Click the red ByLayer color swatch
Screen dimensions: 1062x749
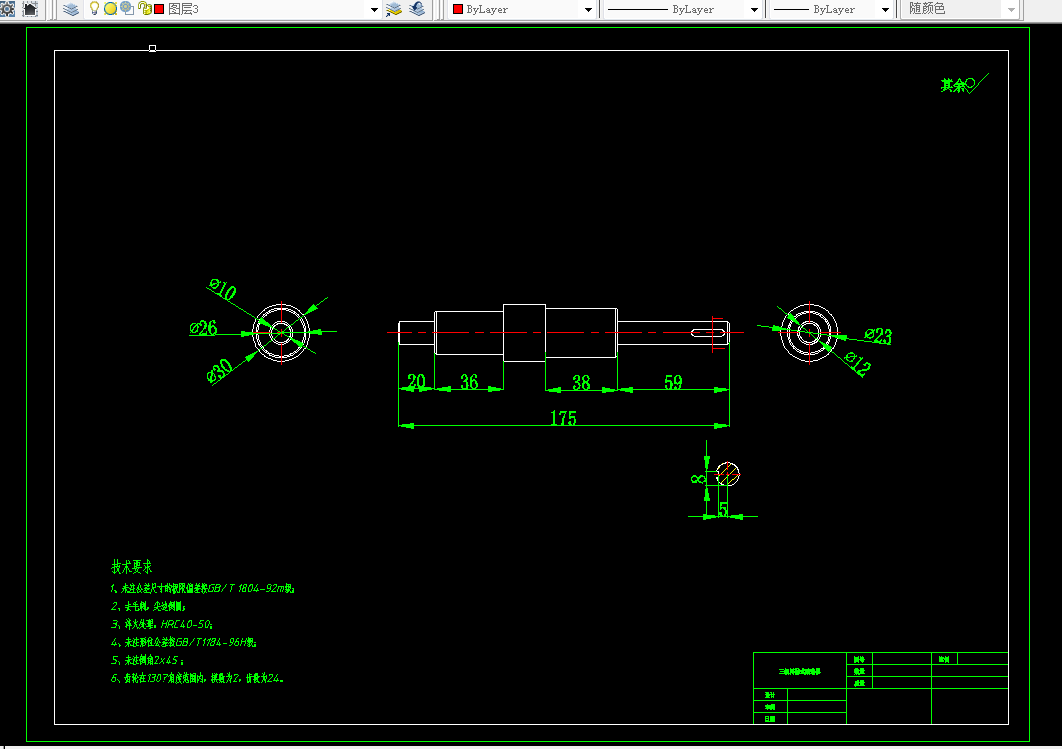458,9
